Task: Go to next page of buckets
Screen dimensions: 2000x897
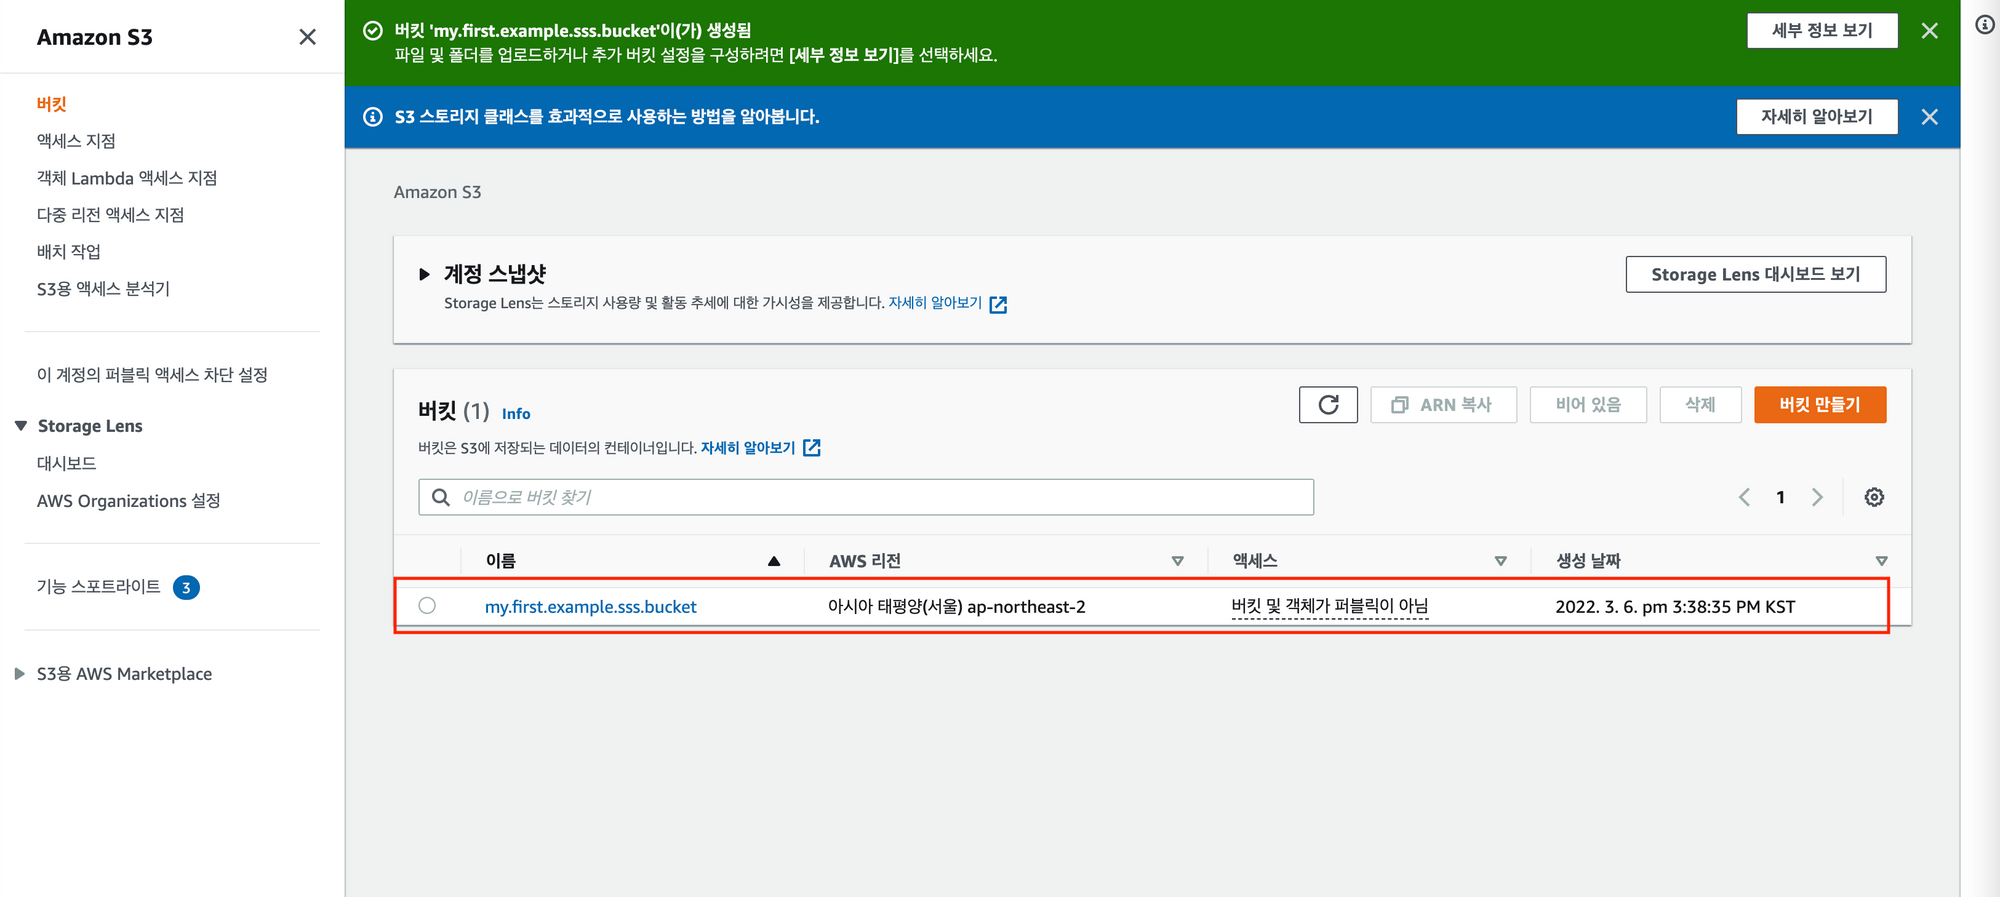Action: (1817, 497)
